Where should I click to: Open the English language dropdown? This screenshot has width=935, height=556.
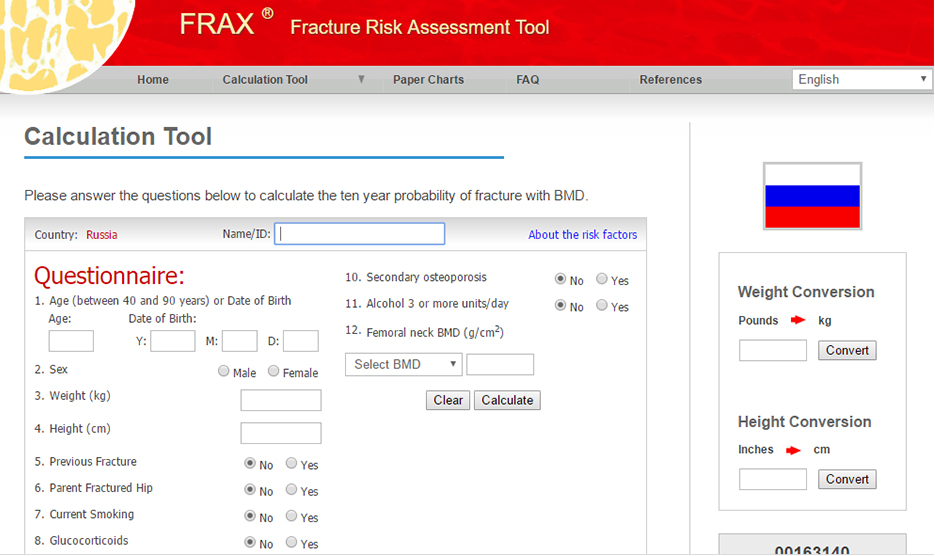pyautogui.click(x=862, y=79)
